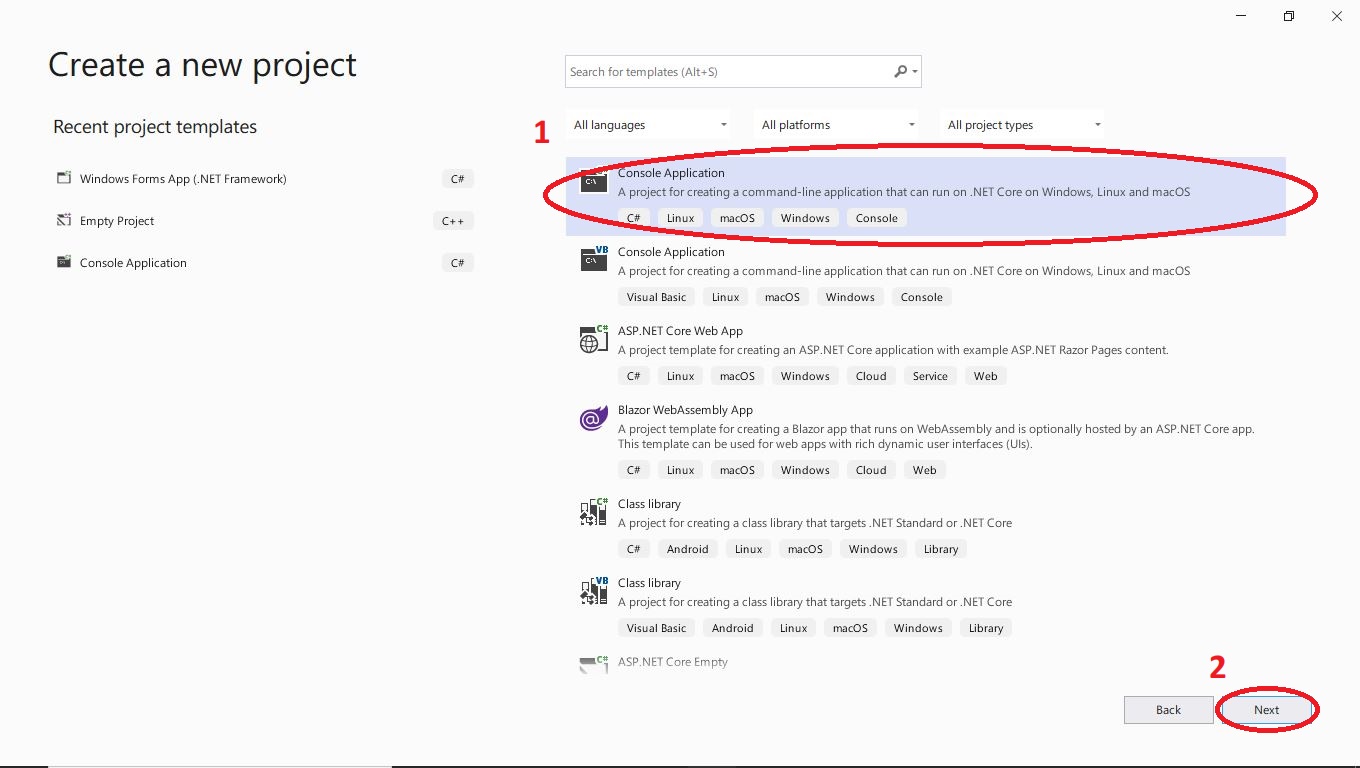This screenshot has width=1360, height=768.
Task: Select recent Console Application C# template
Action: tap(133, 263)
